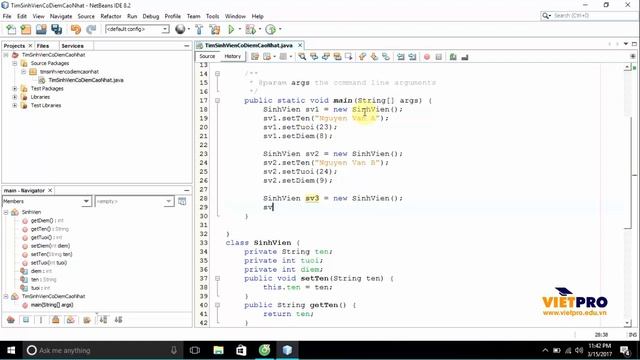Viewport: 640px width, 360px height.
Task: Click the Undo toolbar icon
Action: point(76,29)
